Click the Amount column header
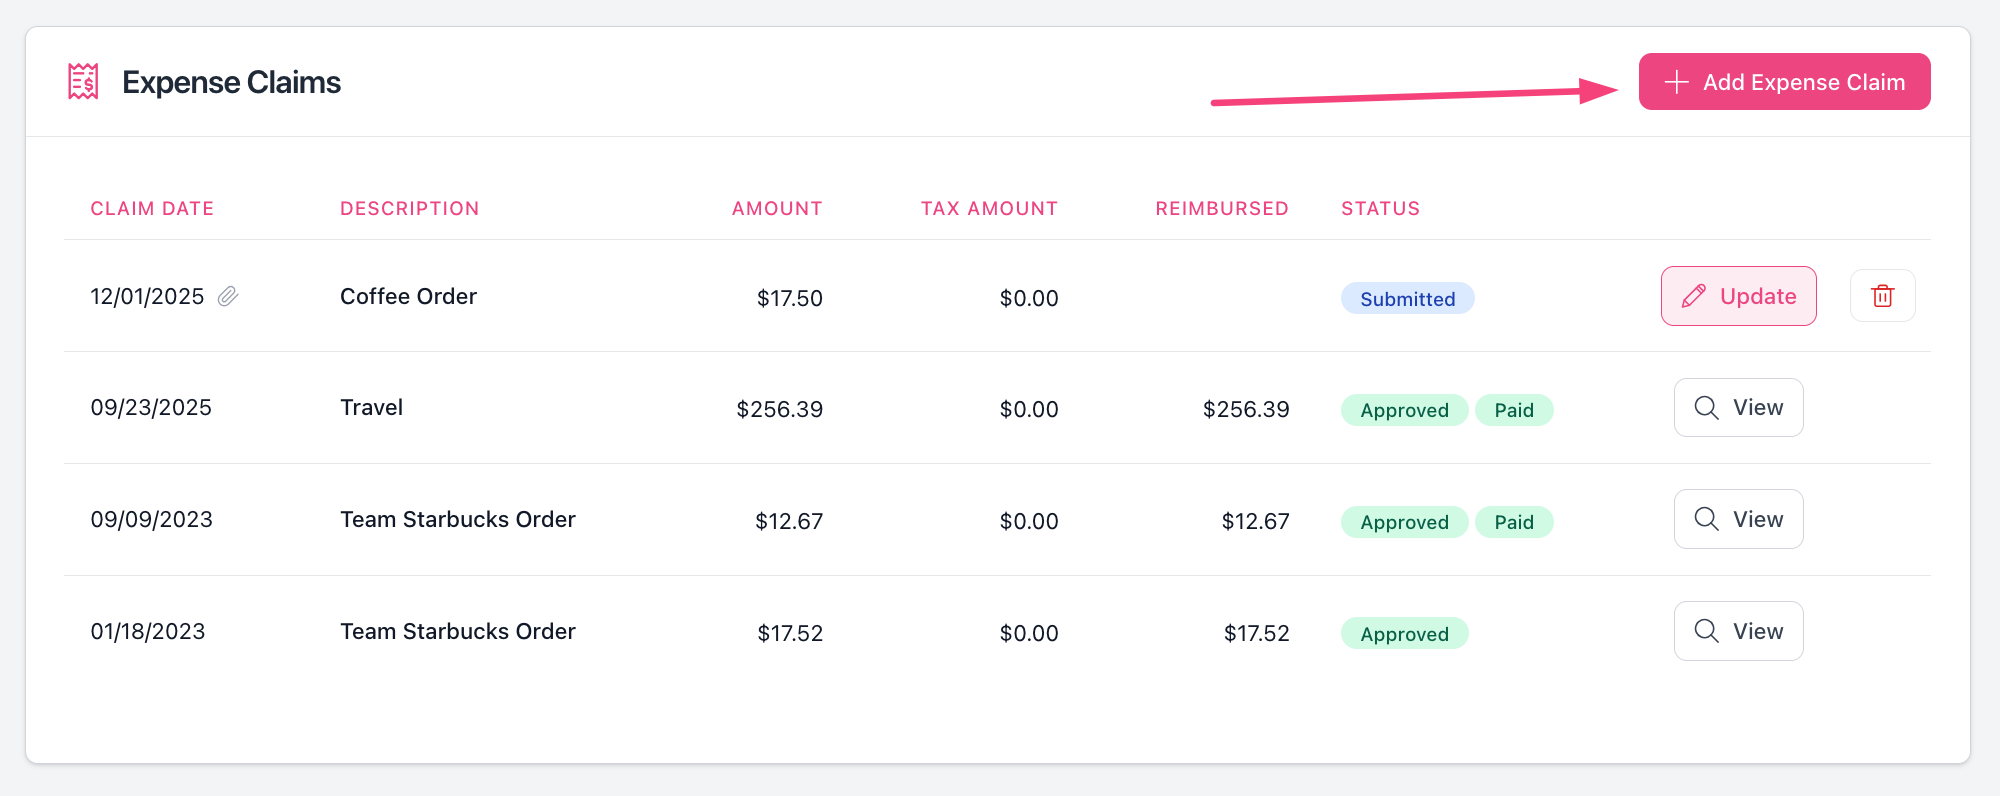This screenshot has width=2000, height=796. tap(777, 209)
